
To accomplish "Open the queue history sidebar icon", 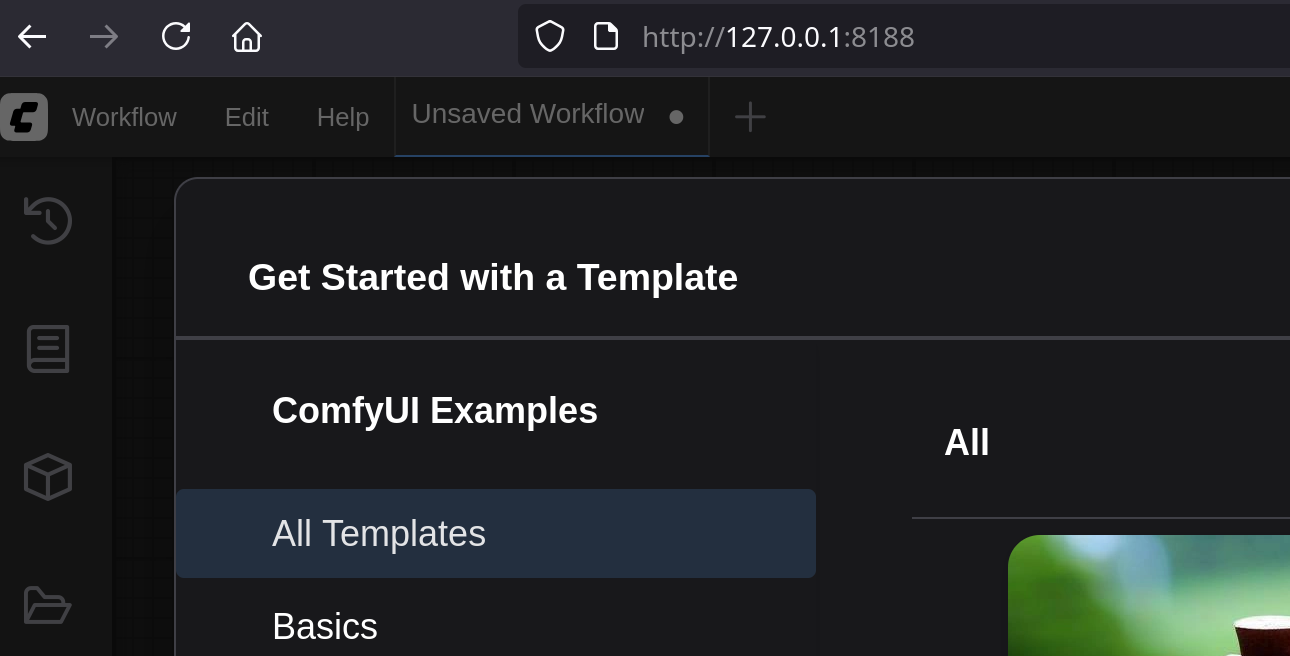I will click(47, 220).
